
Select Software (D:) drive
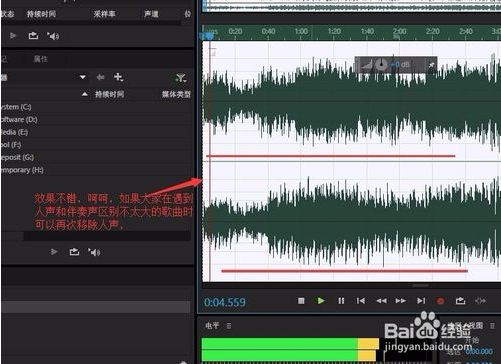click(x=19, y=119)
